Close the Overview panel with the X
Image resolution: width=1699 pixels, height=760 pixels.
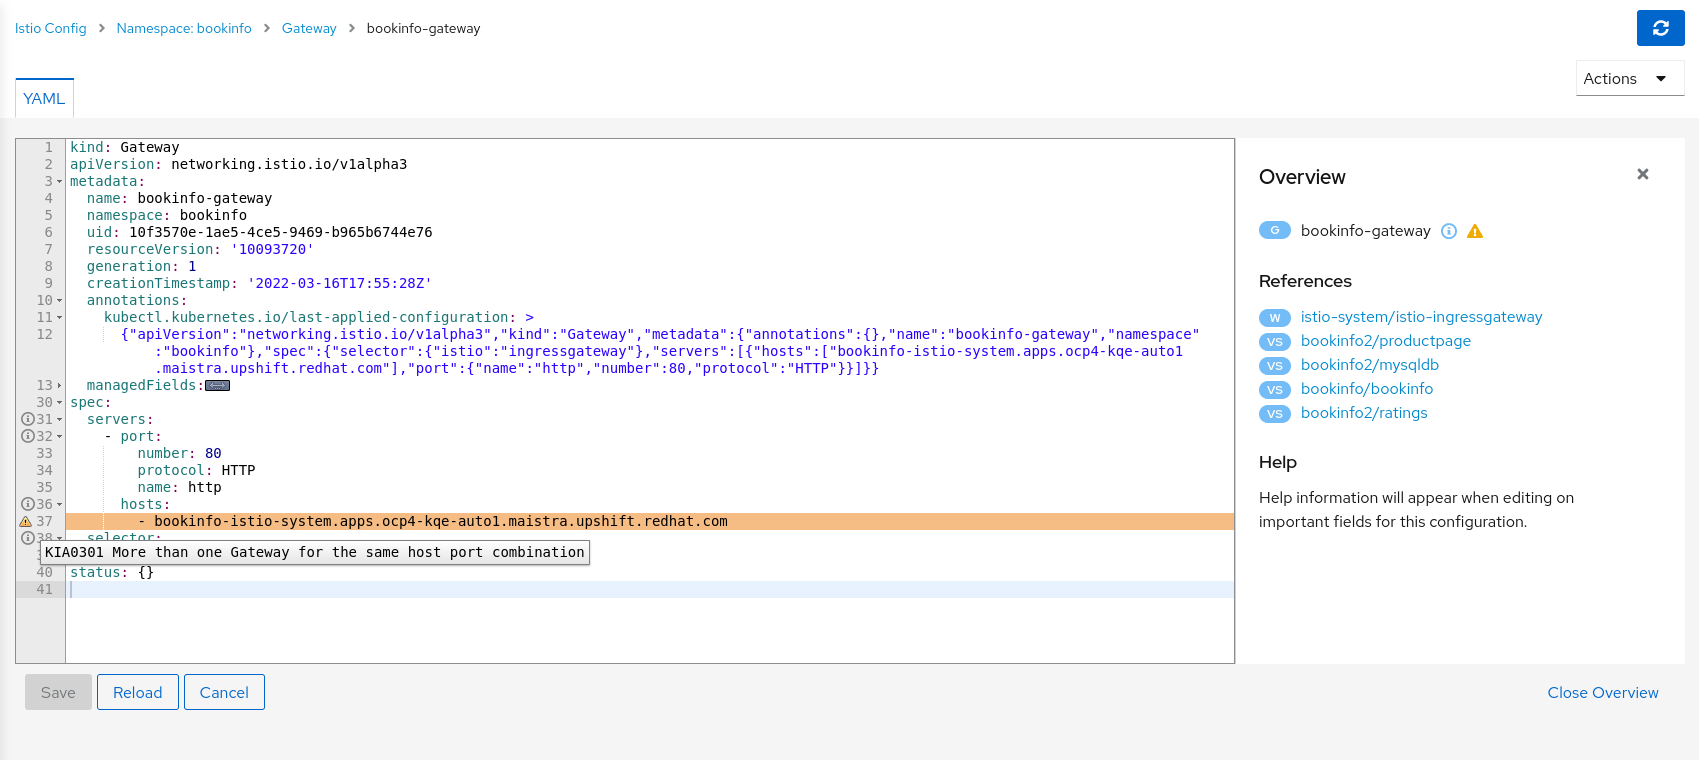(x=1642, y=174)
